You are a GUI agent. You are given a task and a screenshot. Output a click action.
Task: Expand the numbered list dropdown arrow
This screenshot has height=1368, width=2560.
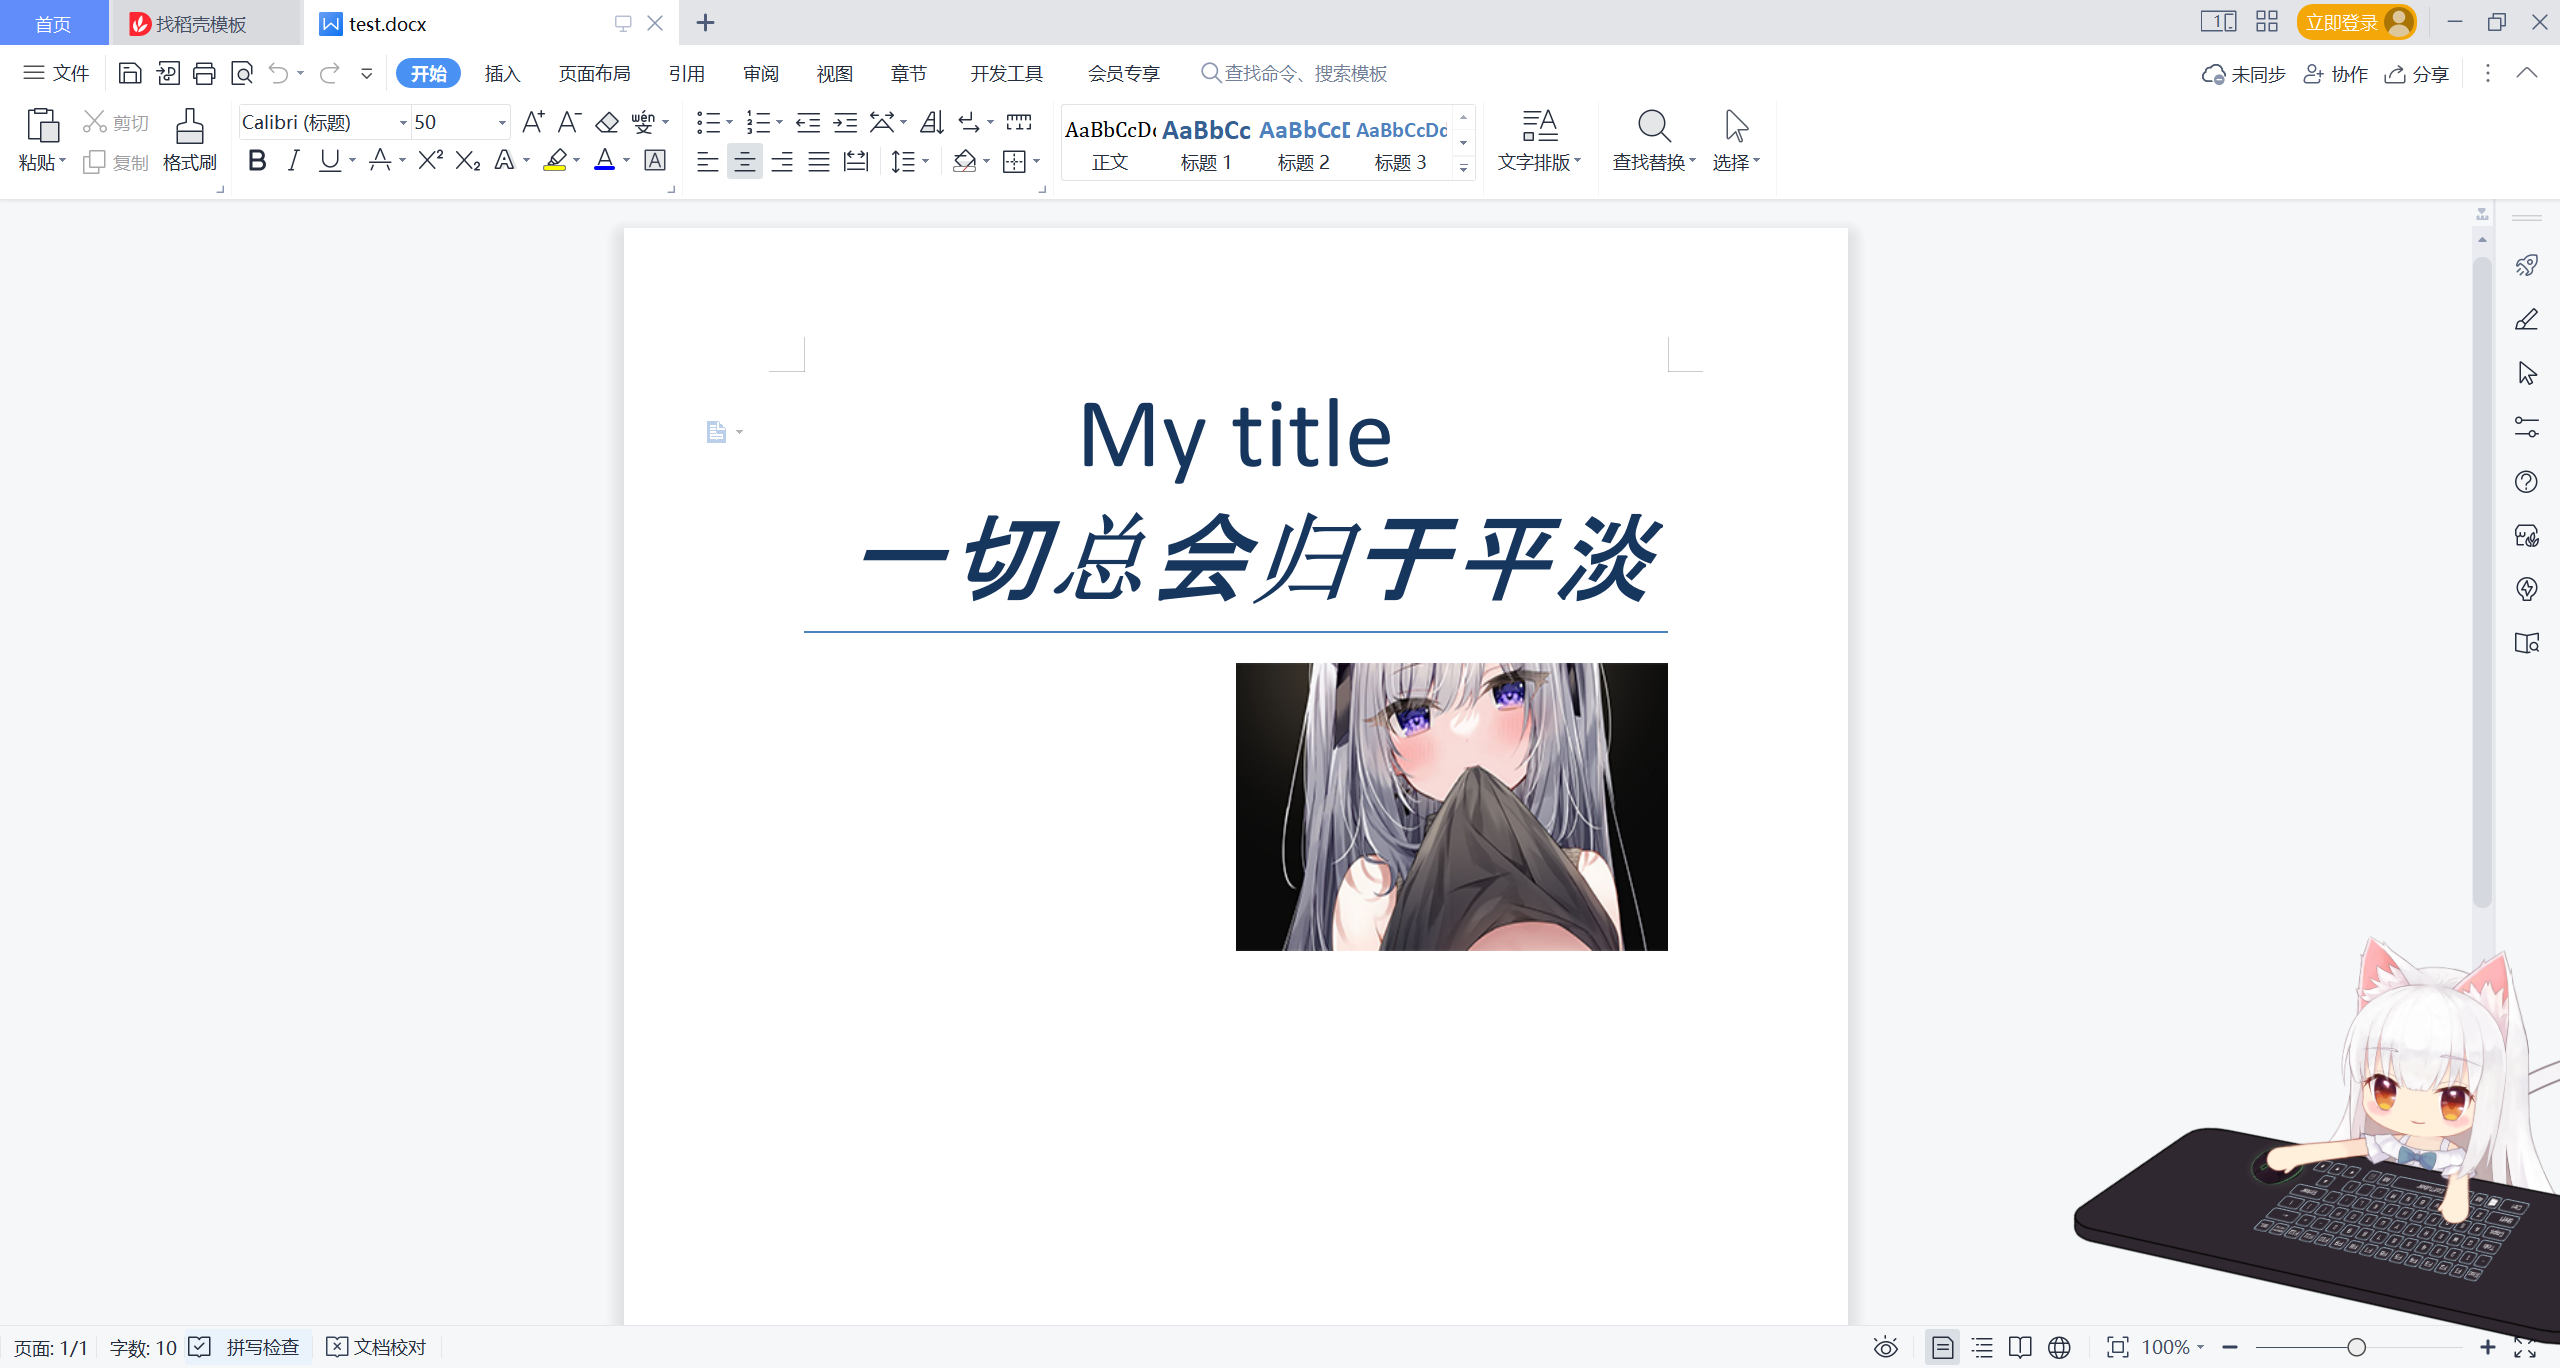click(x=780, y=122)
